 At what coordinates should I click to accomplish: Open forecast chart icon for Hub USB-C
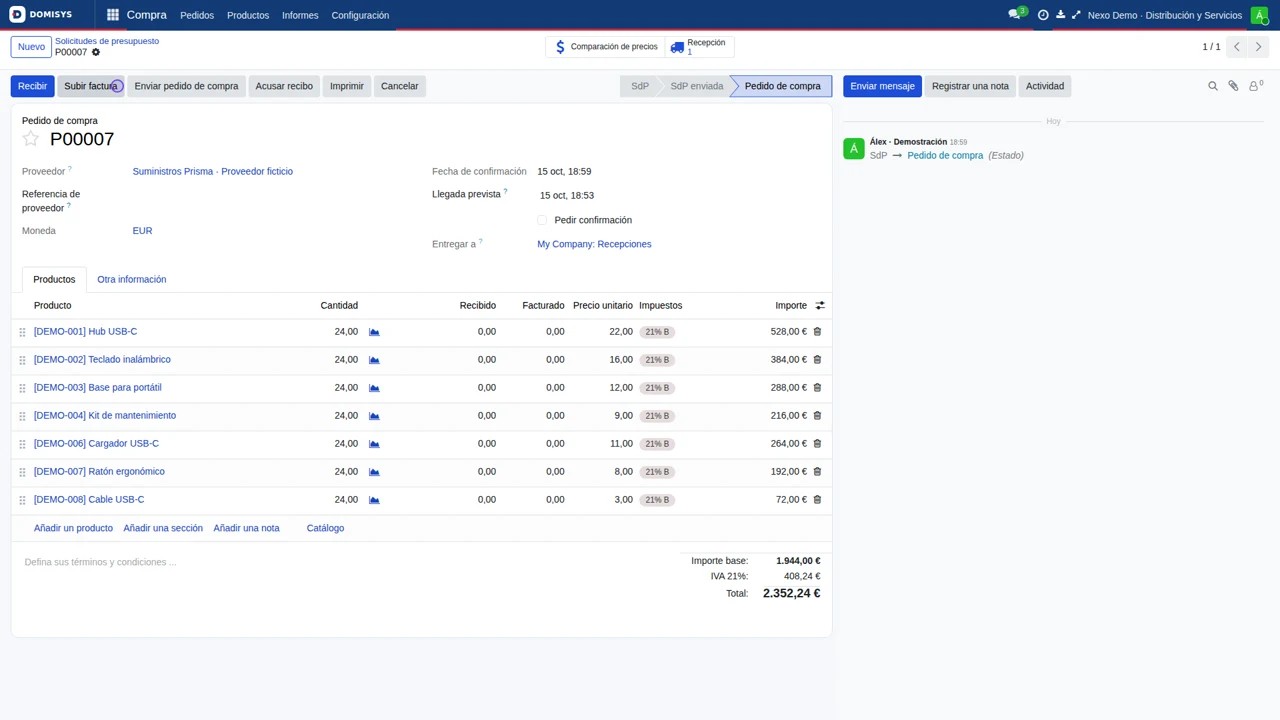point(374,332)
